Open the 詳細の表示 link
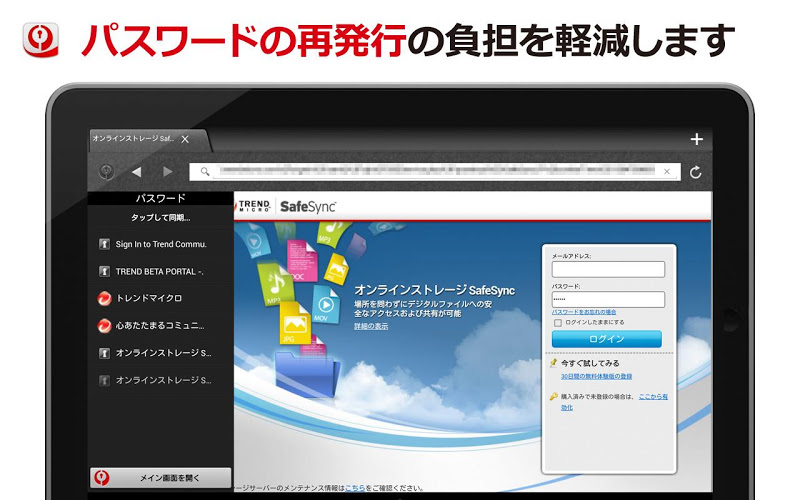800x500 pixels. point(371,327)
